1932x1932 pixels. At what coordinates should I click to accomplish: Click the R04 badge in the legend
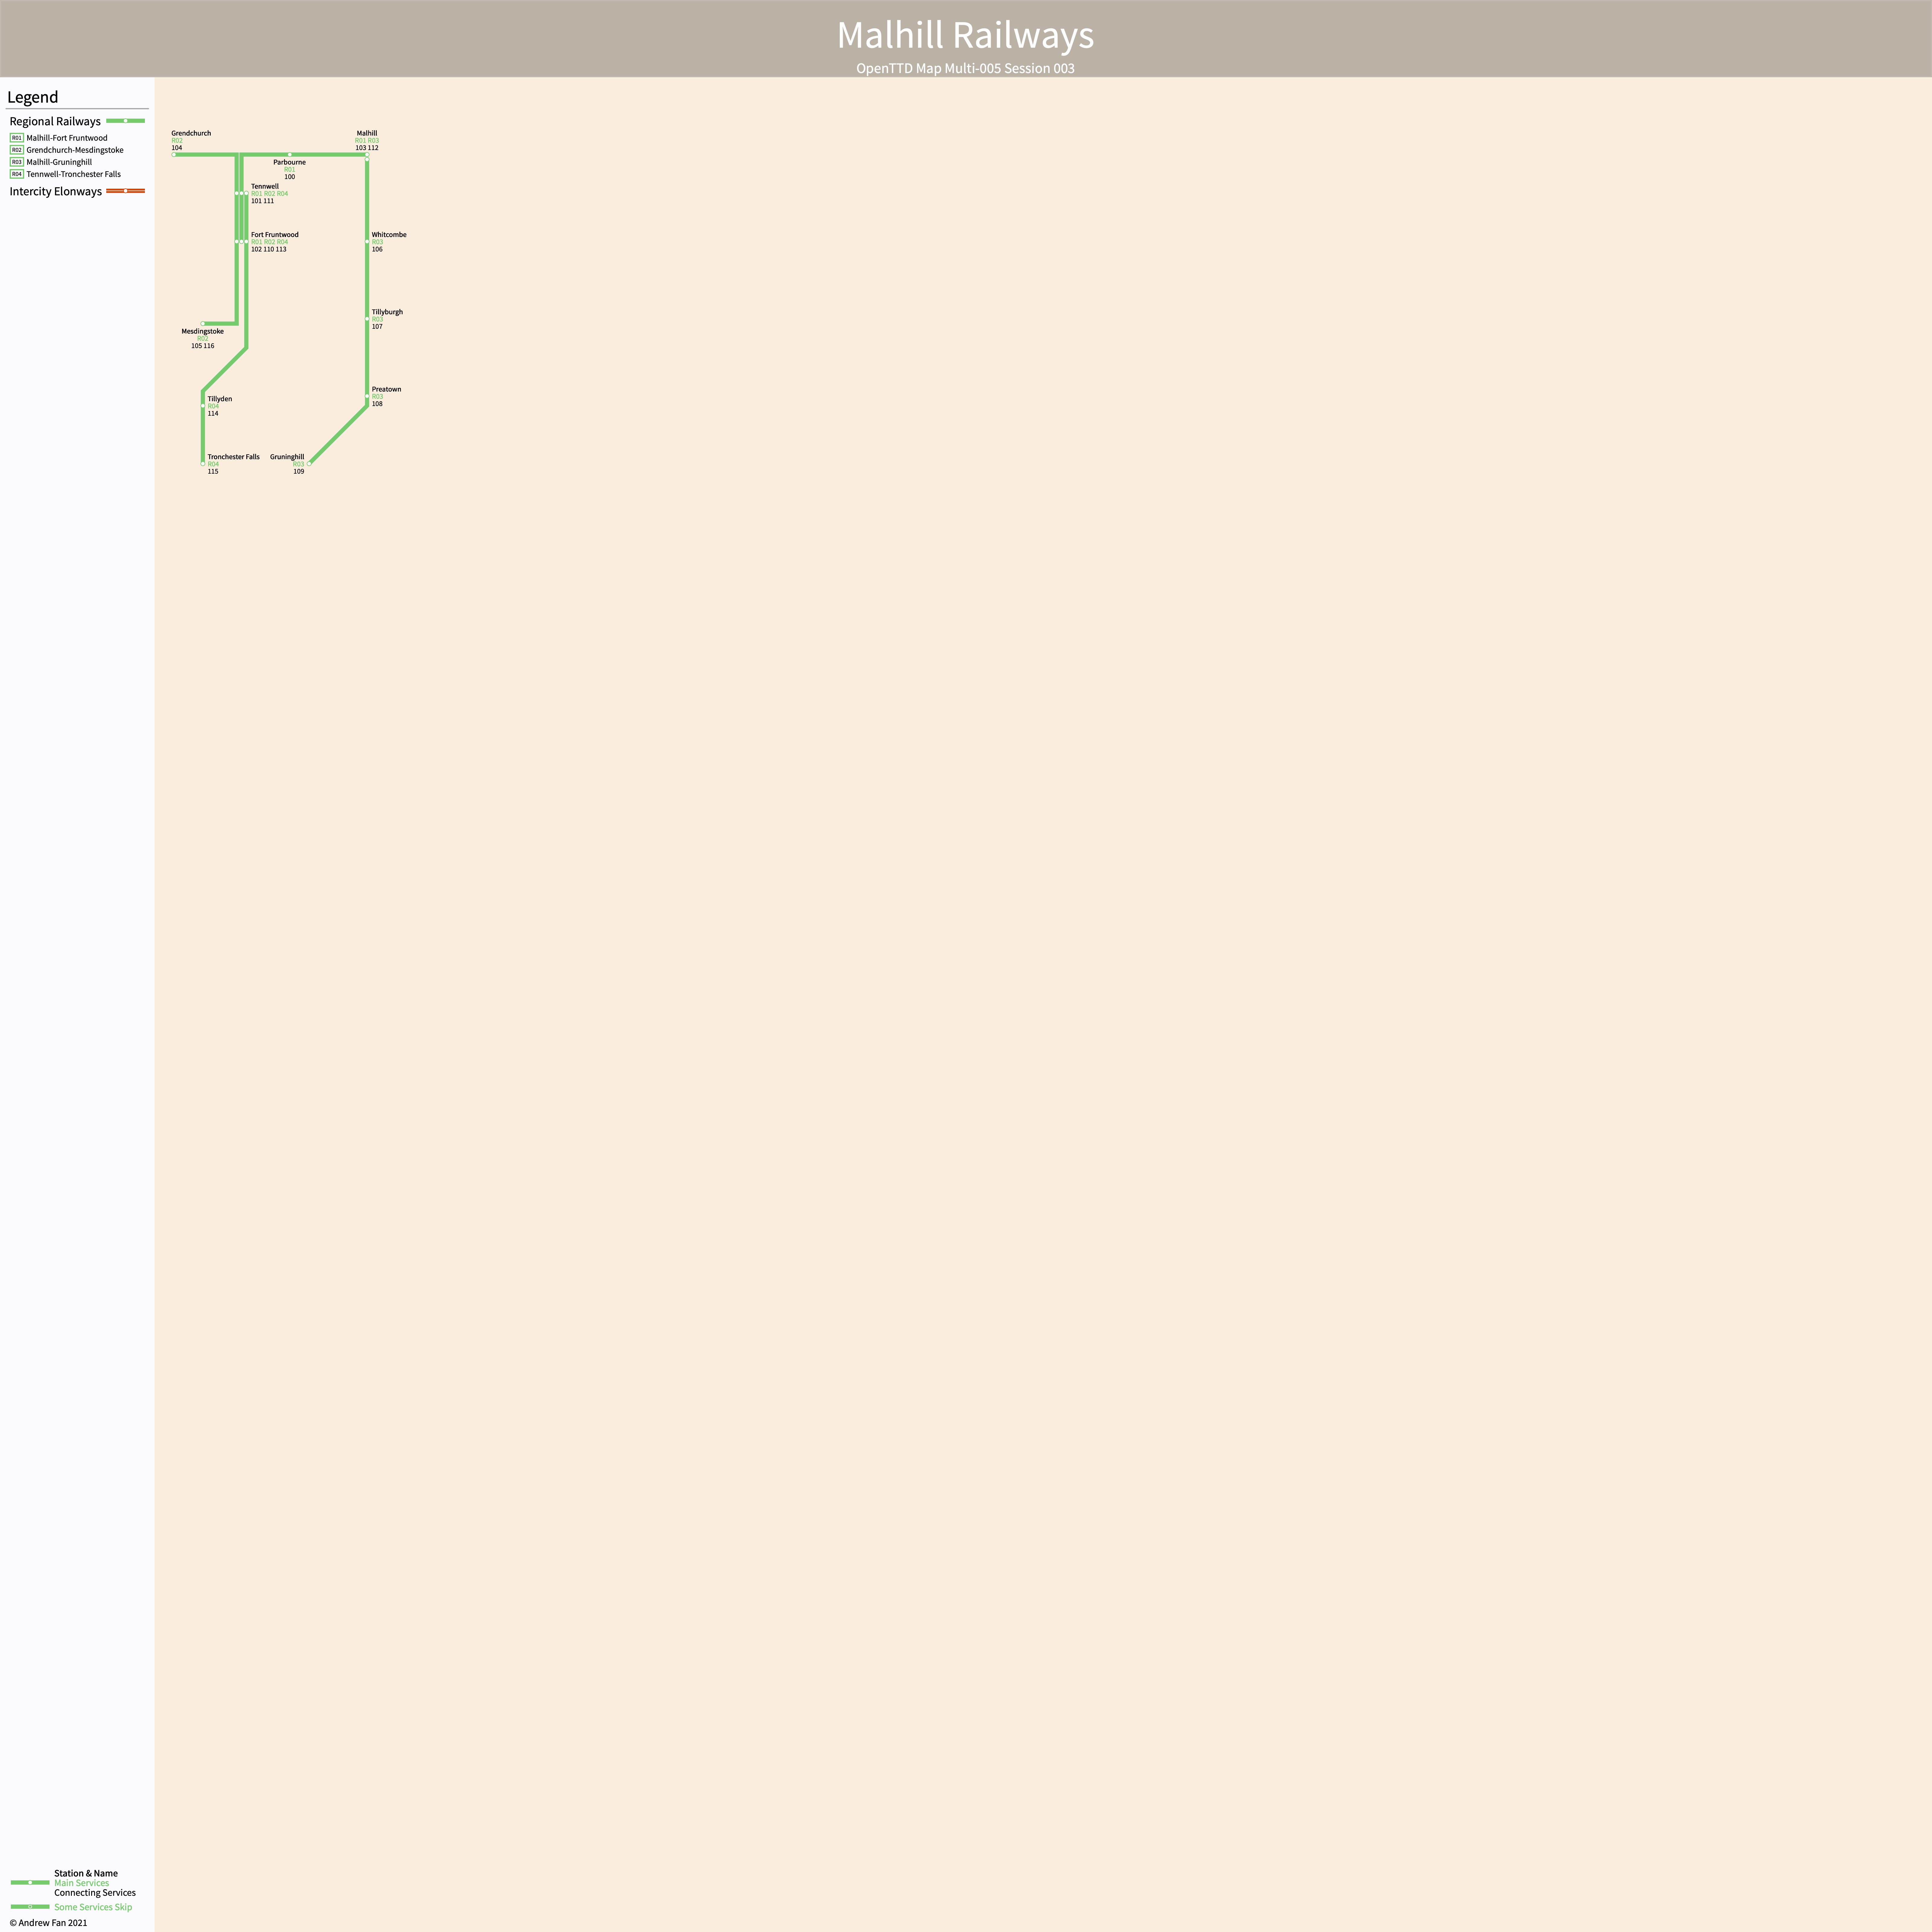click(x=17, y=174)
